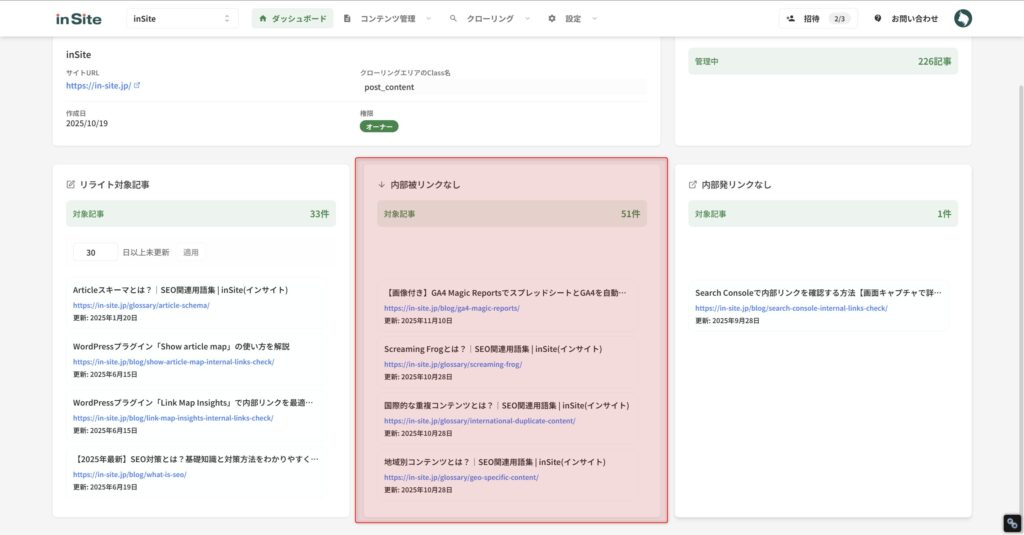1024x535 pixels.
Task: Click the post_content class name field
Action: (x=502, y=87)
